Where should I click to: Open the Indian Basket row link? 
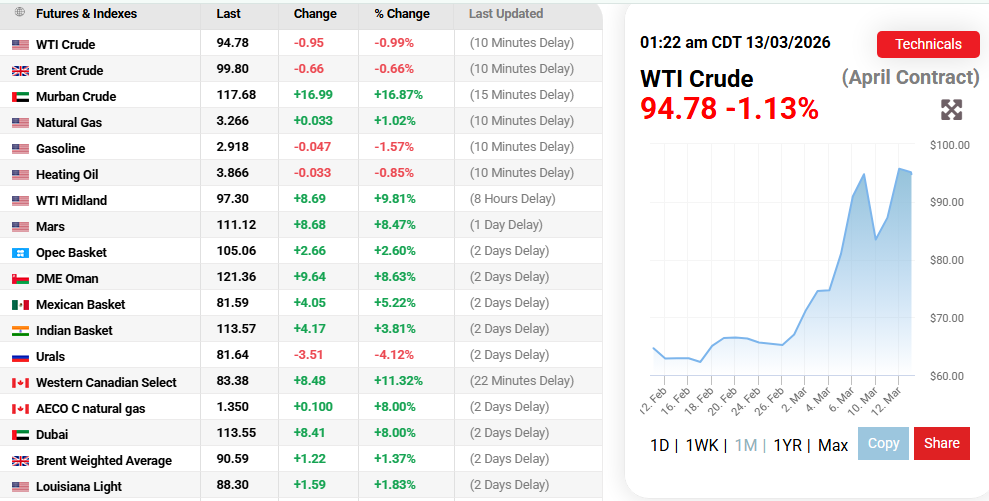coord(74,331)
